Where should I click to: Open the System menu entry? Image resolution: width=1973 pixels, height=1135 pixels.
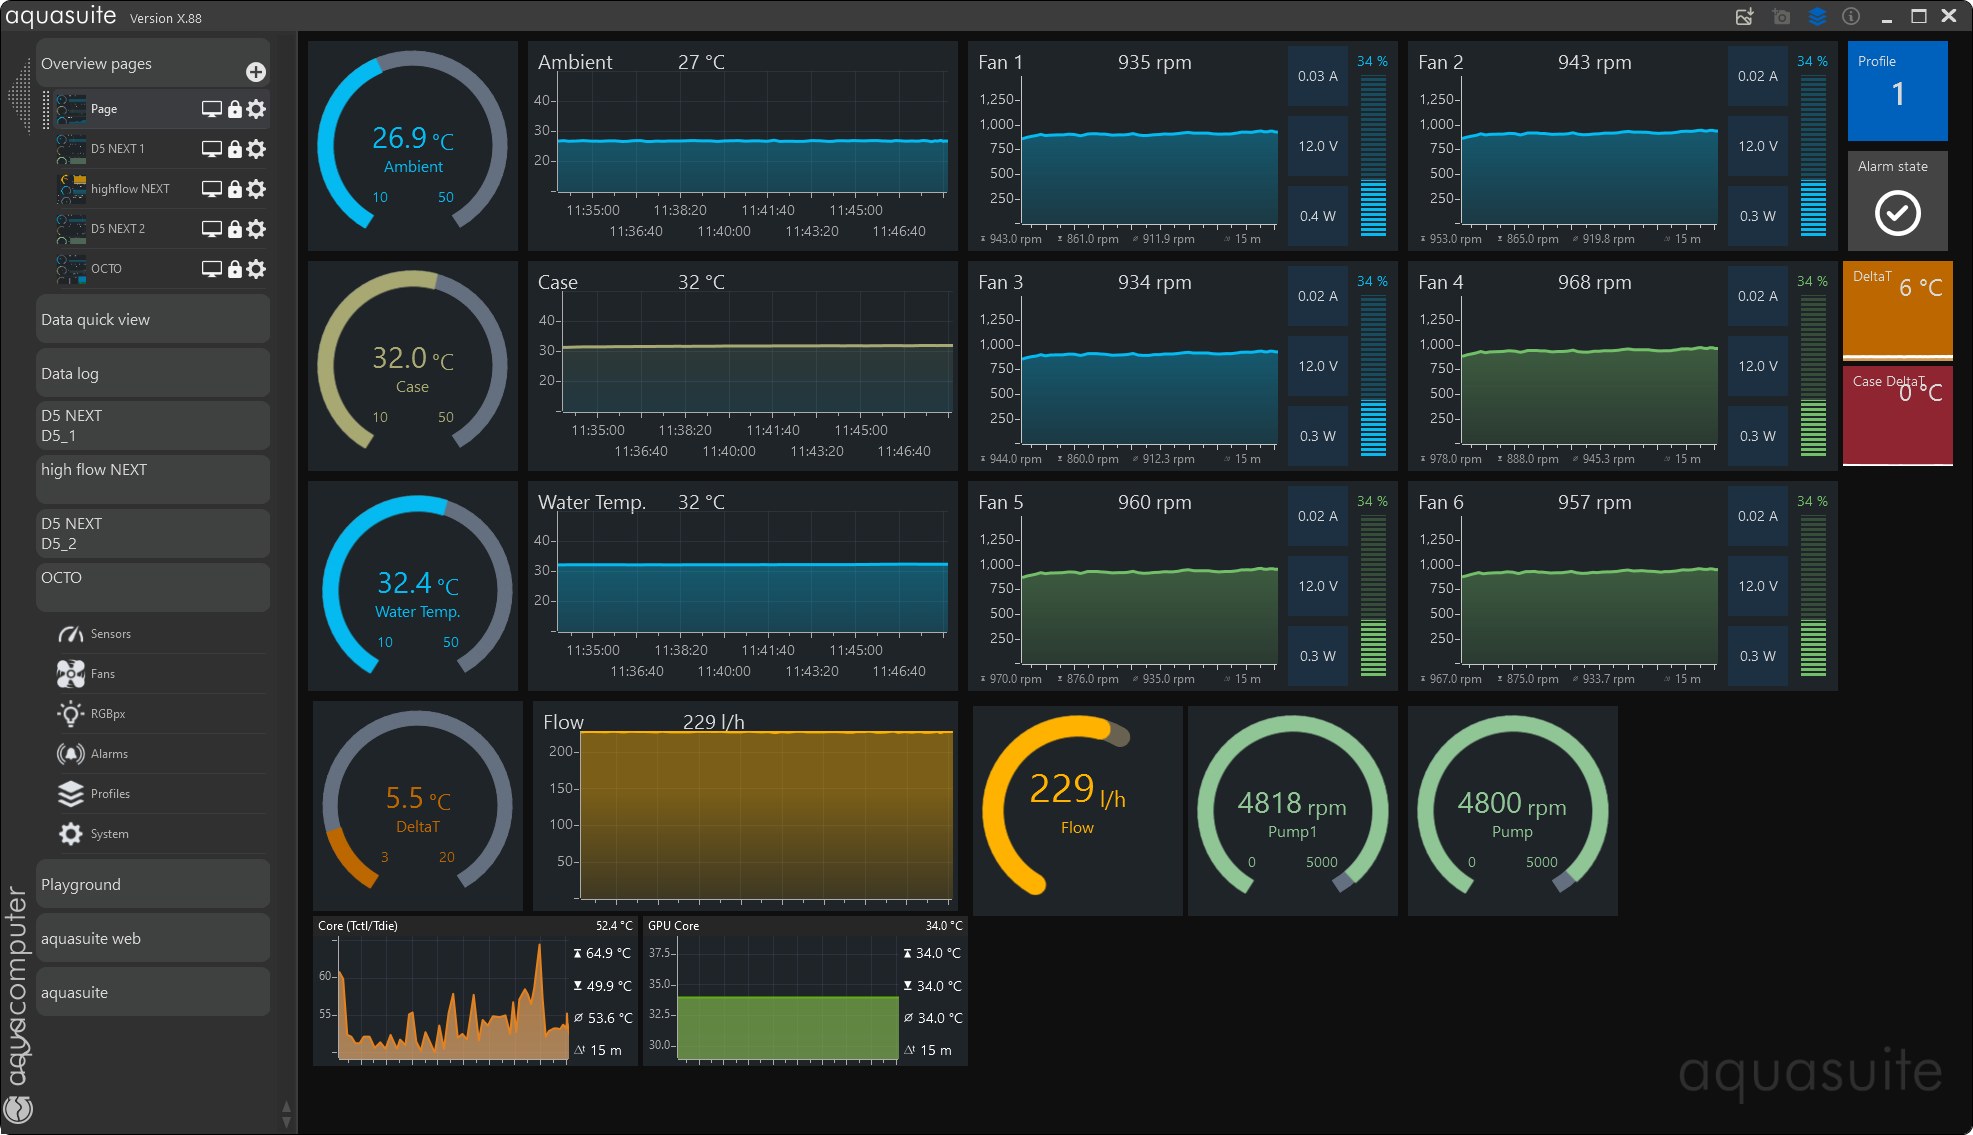pyautogui.click(x=163, y=834)
